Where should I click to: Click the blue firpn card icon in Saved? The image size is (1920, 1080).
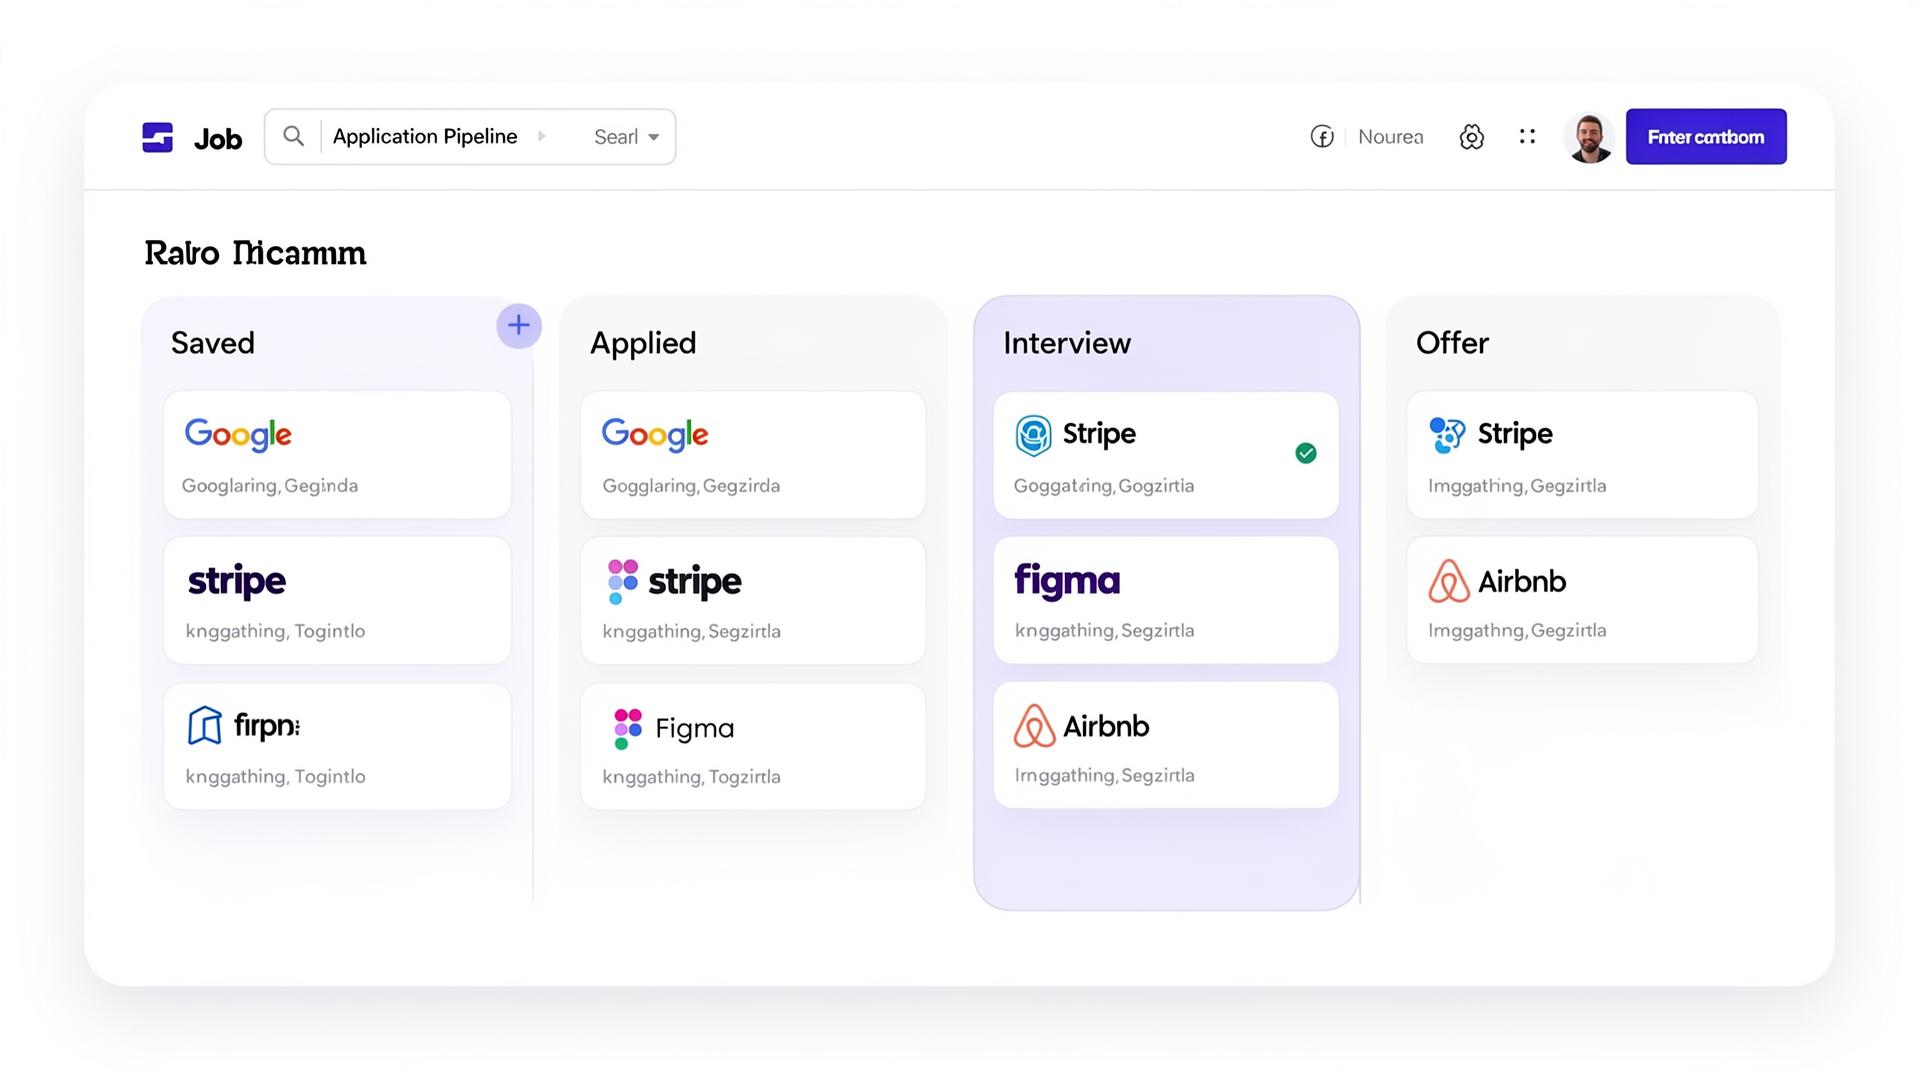[204, 725]
